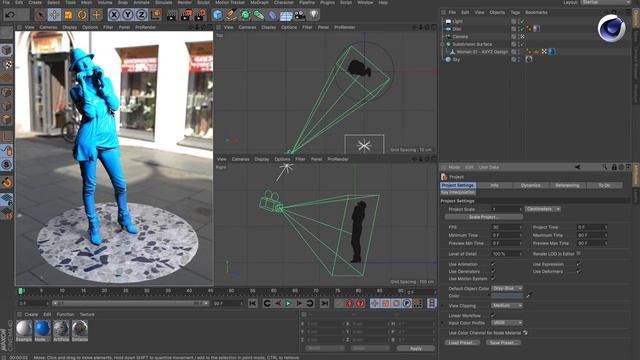Click the Render View clapperboard icon

(172, 16)
